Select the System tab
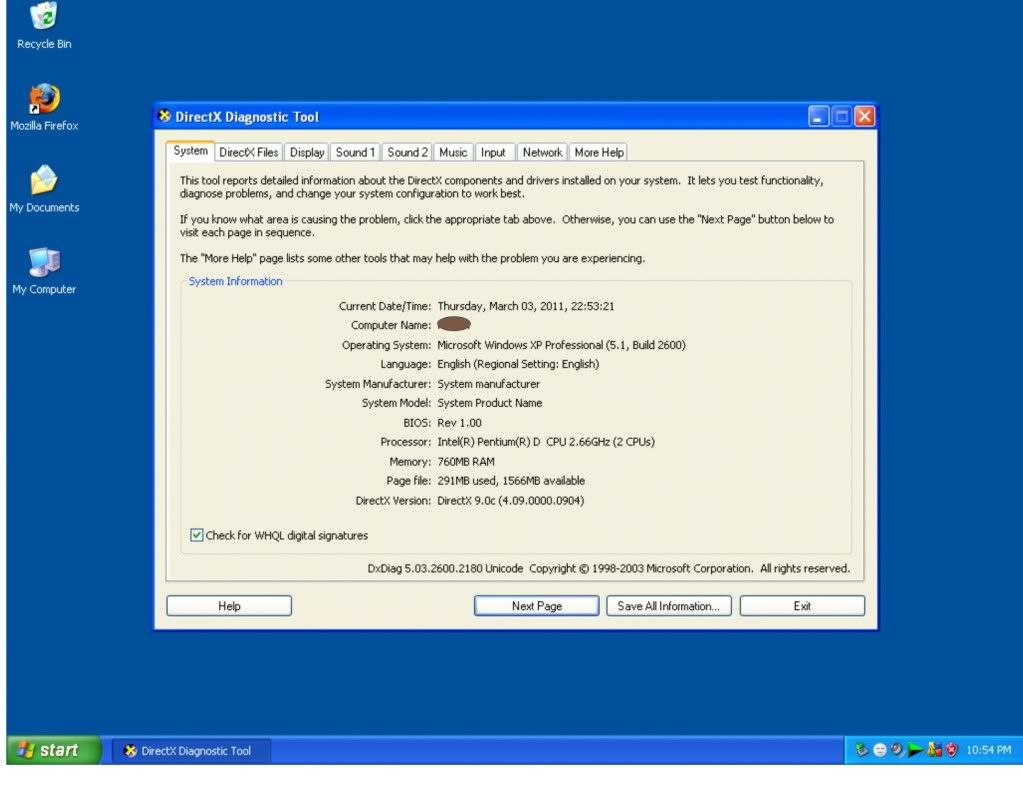The image size is (1023, 791). 191,151
